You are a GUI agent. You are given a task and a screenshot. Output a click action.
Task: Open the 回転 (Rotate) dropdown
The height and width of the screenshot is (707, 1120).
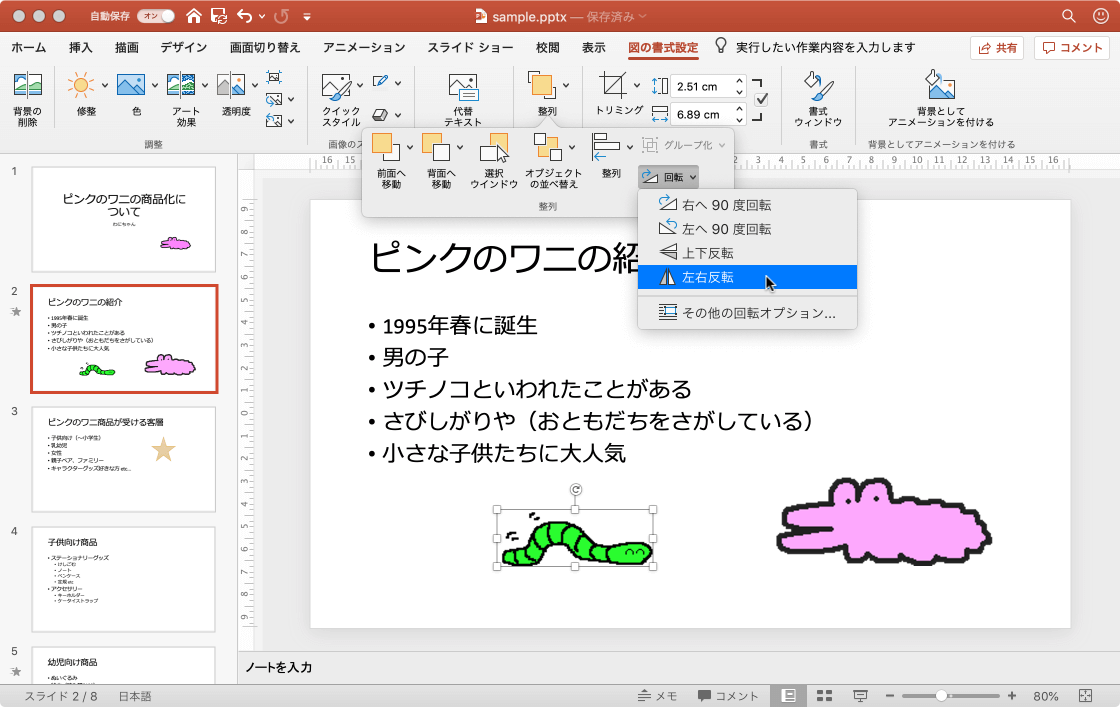[x=668, y=176]
